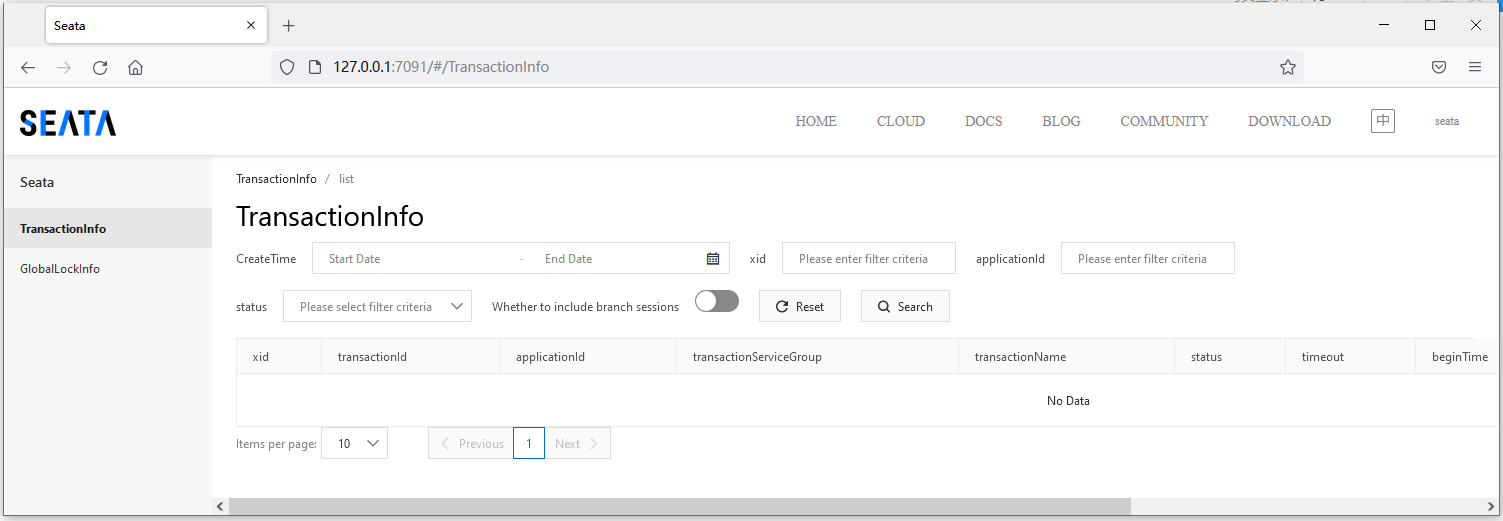
Task: Select page 1 in pagination
Action: 529,443
